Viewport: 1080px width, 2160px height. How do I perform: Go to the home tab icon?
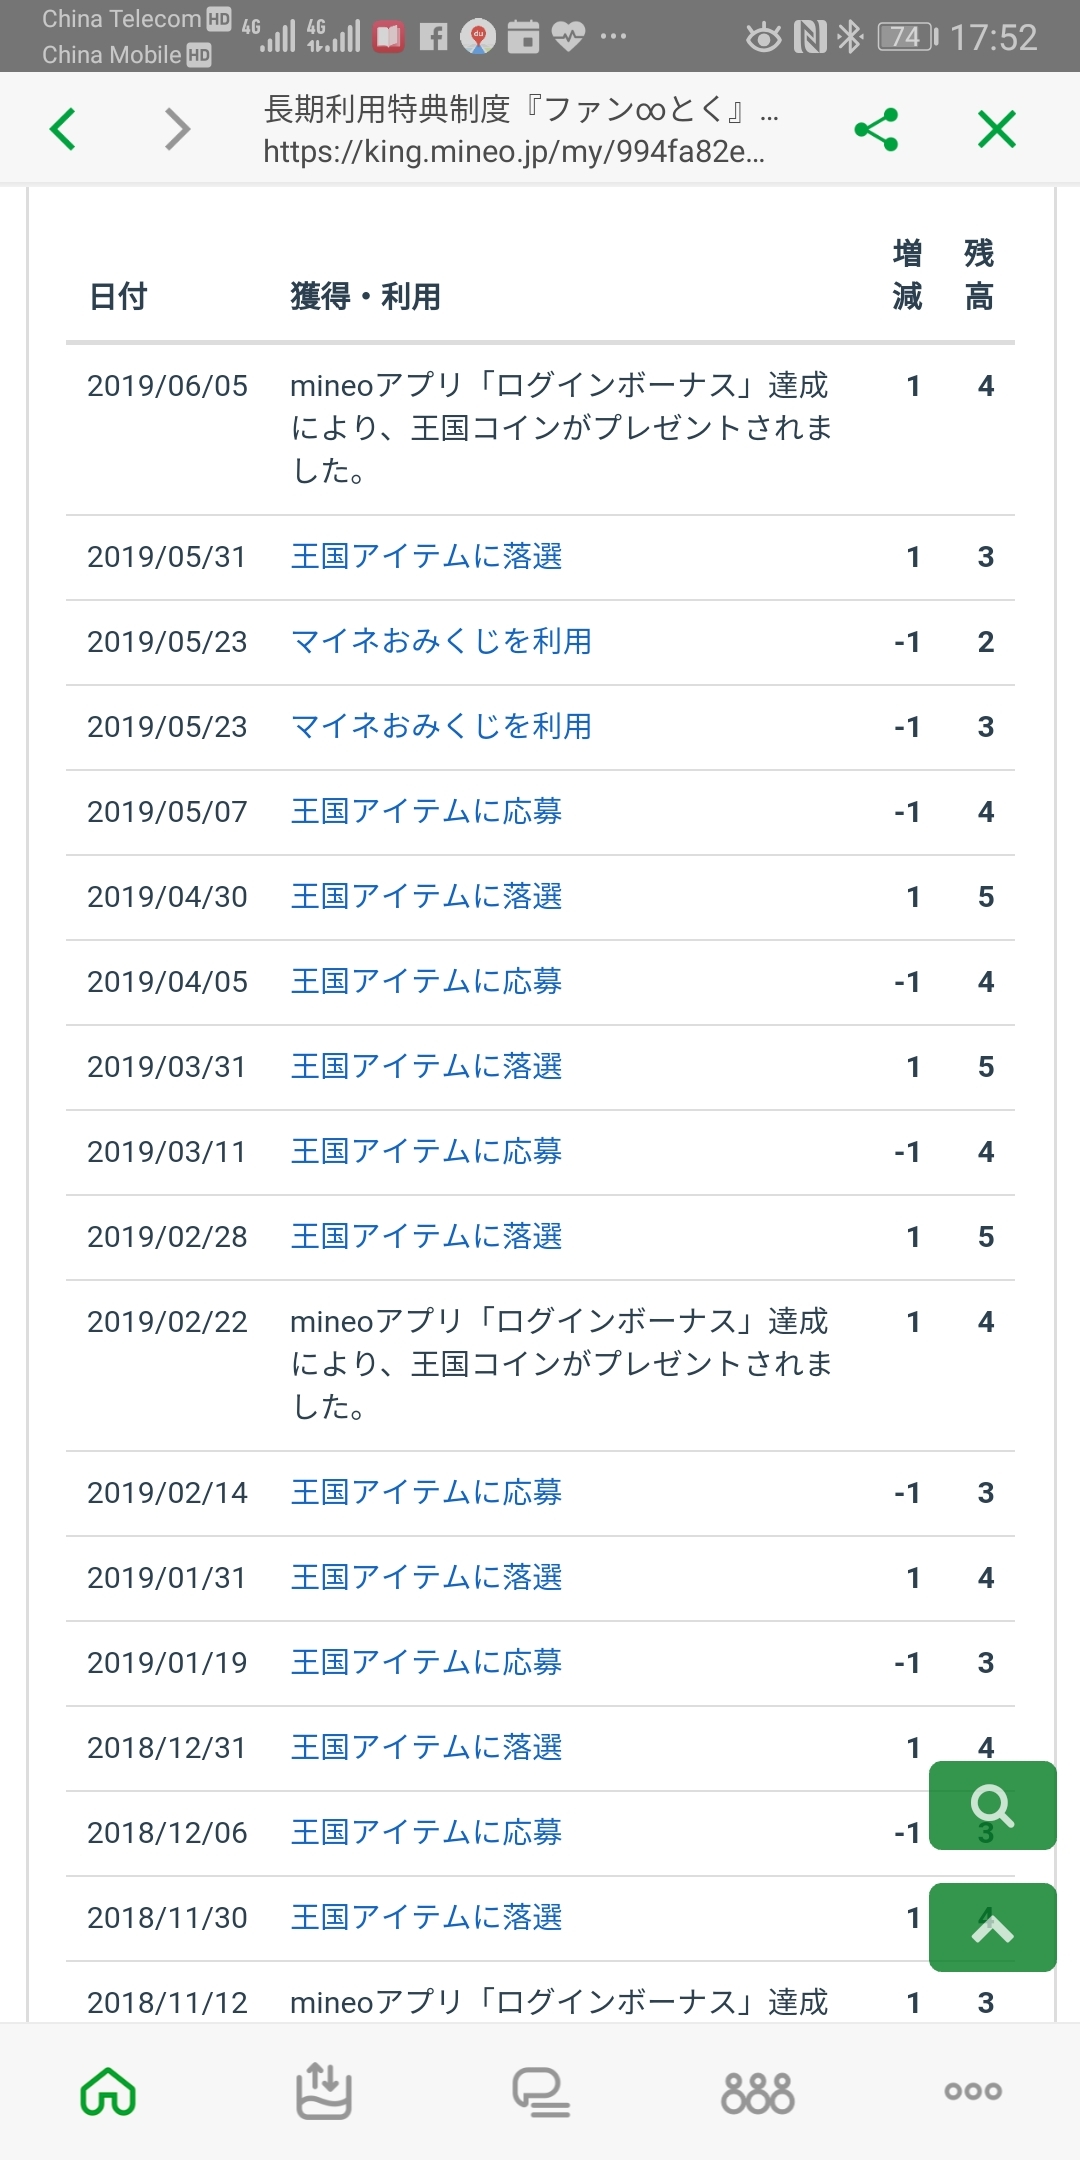point(108,2091)
